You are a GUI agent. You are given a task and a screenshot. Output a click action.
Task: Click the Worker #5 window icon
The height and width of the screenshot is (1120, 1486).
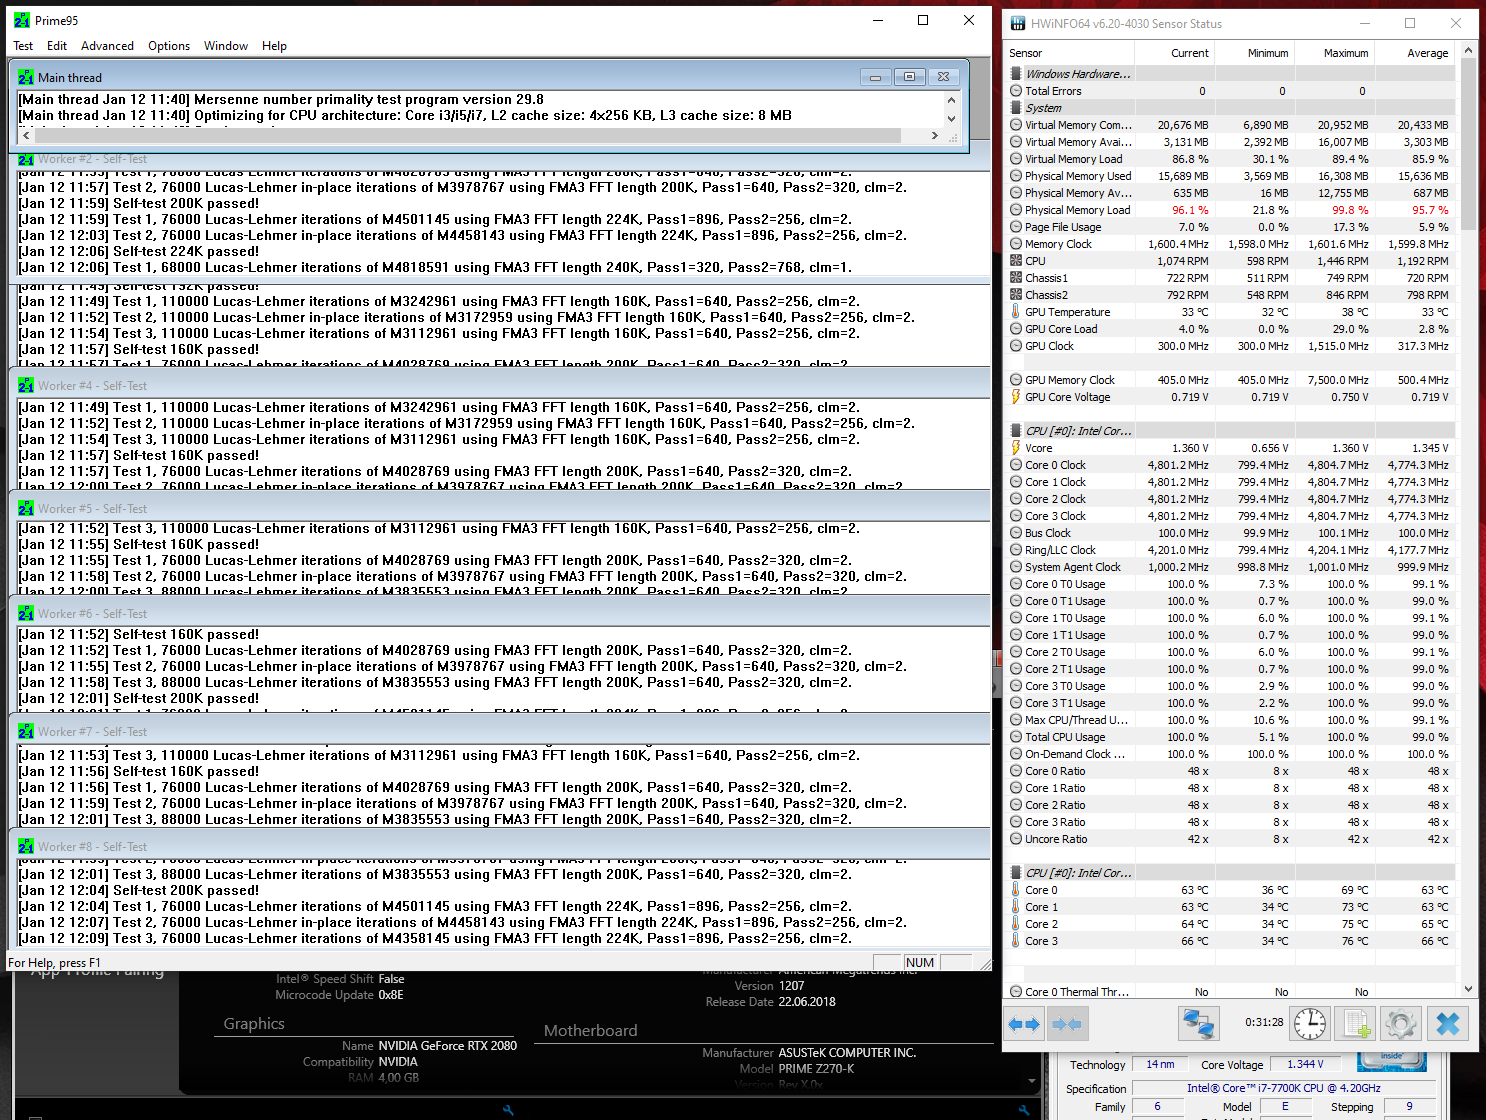(x=26, y=508)
